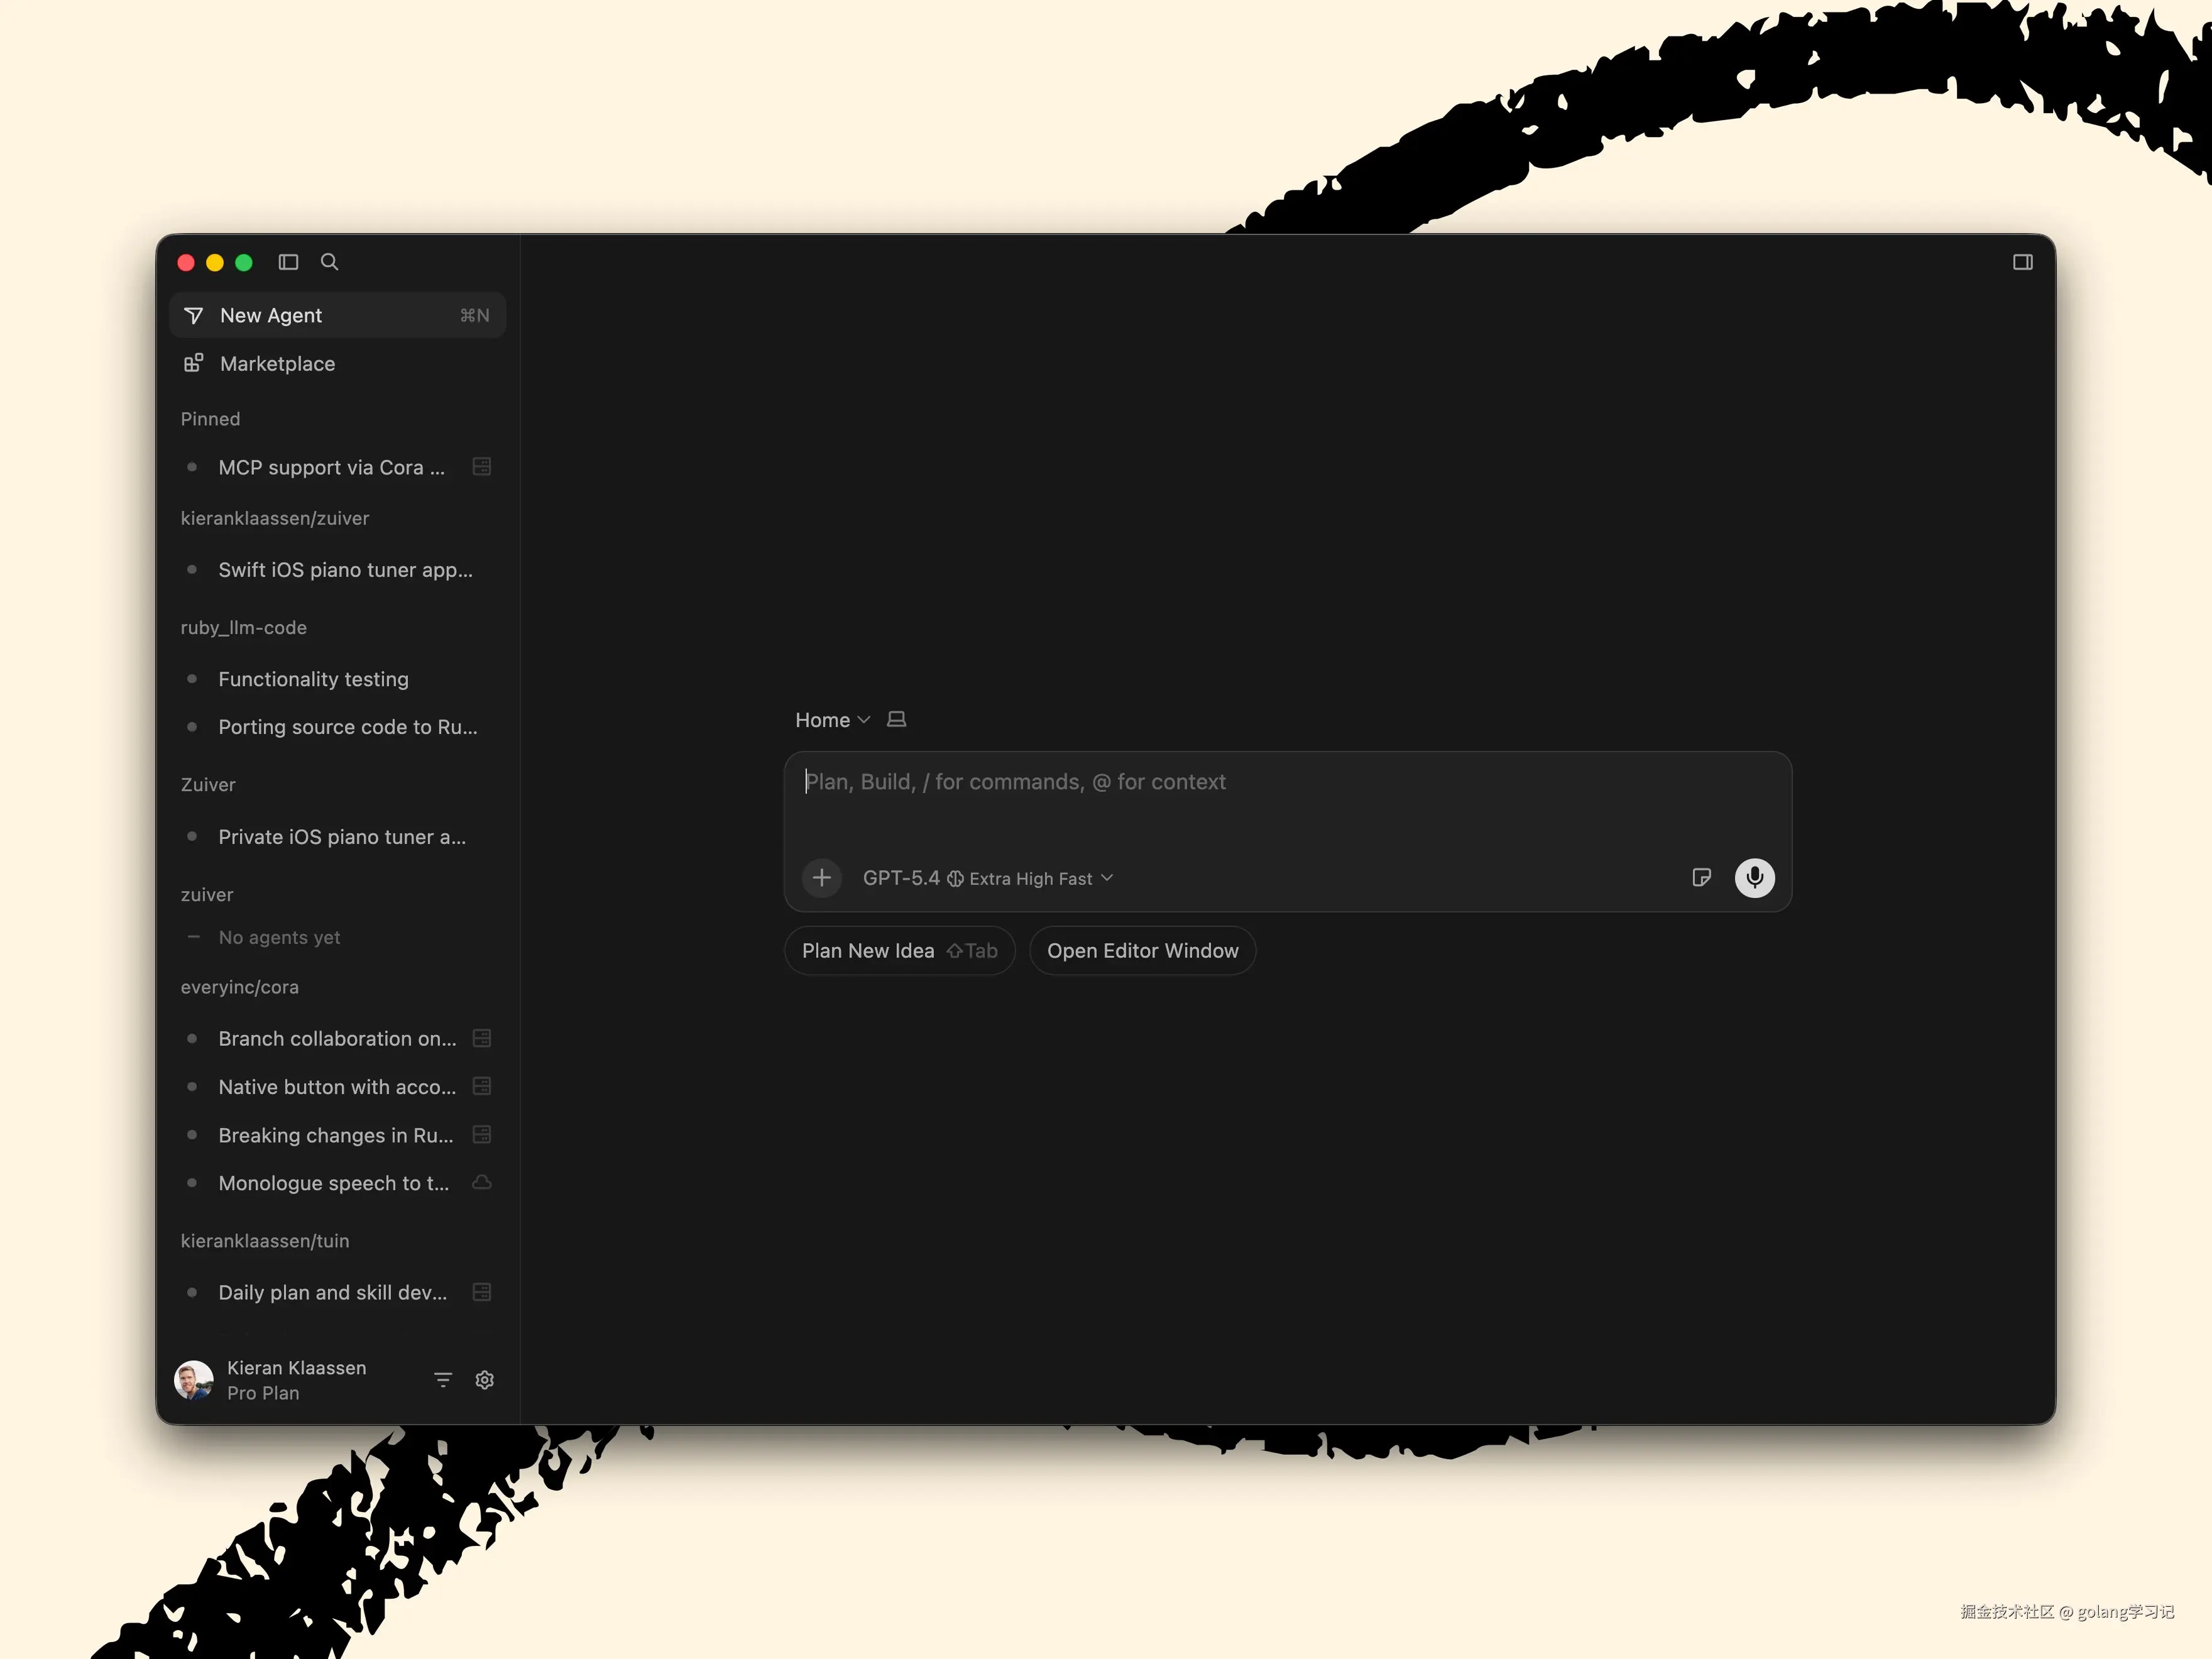Select the Functionality testing agent
This screenshot has height=1659, width=2212.
click(x=313, y=679)
